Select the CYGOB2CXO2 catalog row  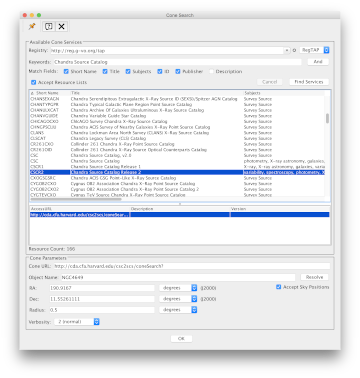177,189
